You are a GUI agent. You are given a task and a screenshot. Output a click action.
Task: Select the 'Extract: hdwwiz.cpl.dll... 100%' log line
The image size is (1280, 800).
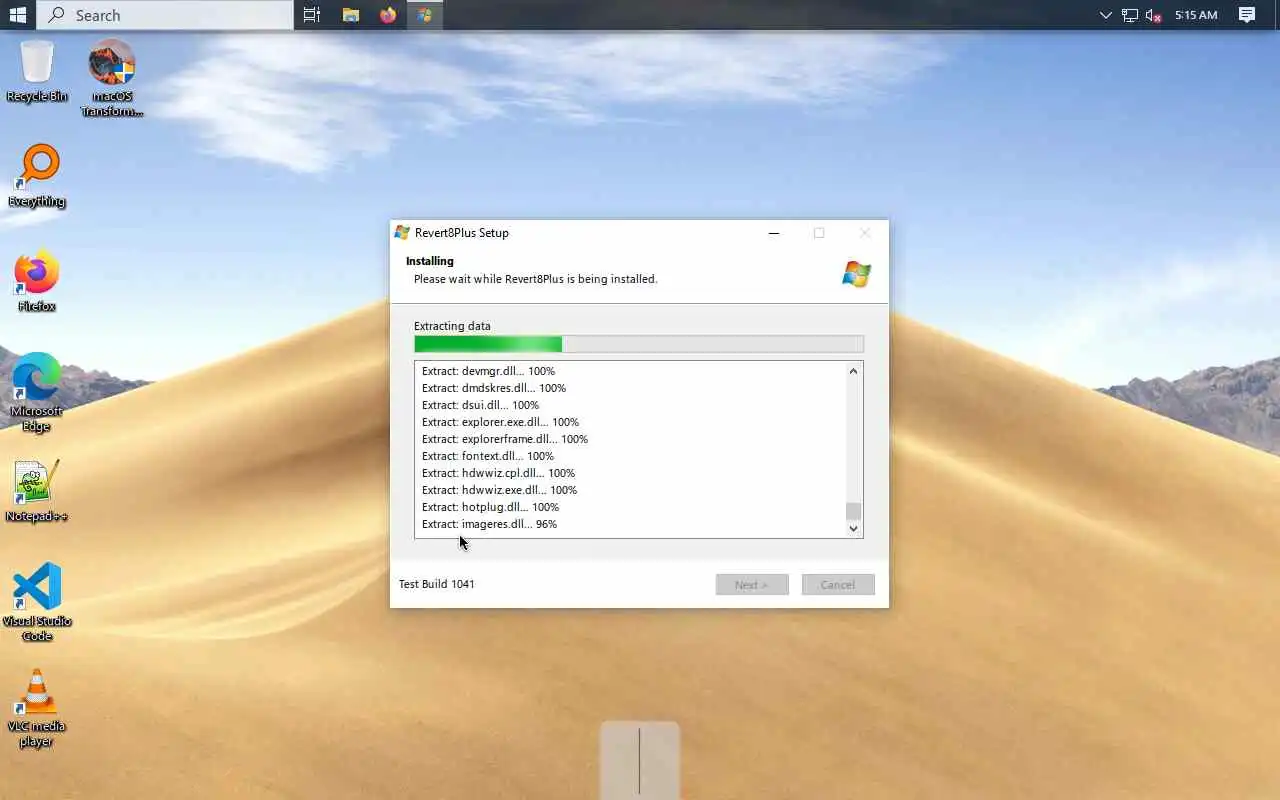coord(498,473)
